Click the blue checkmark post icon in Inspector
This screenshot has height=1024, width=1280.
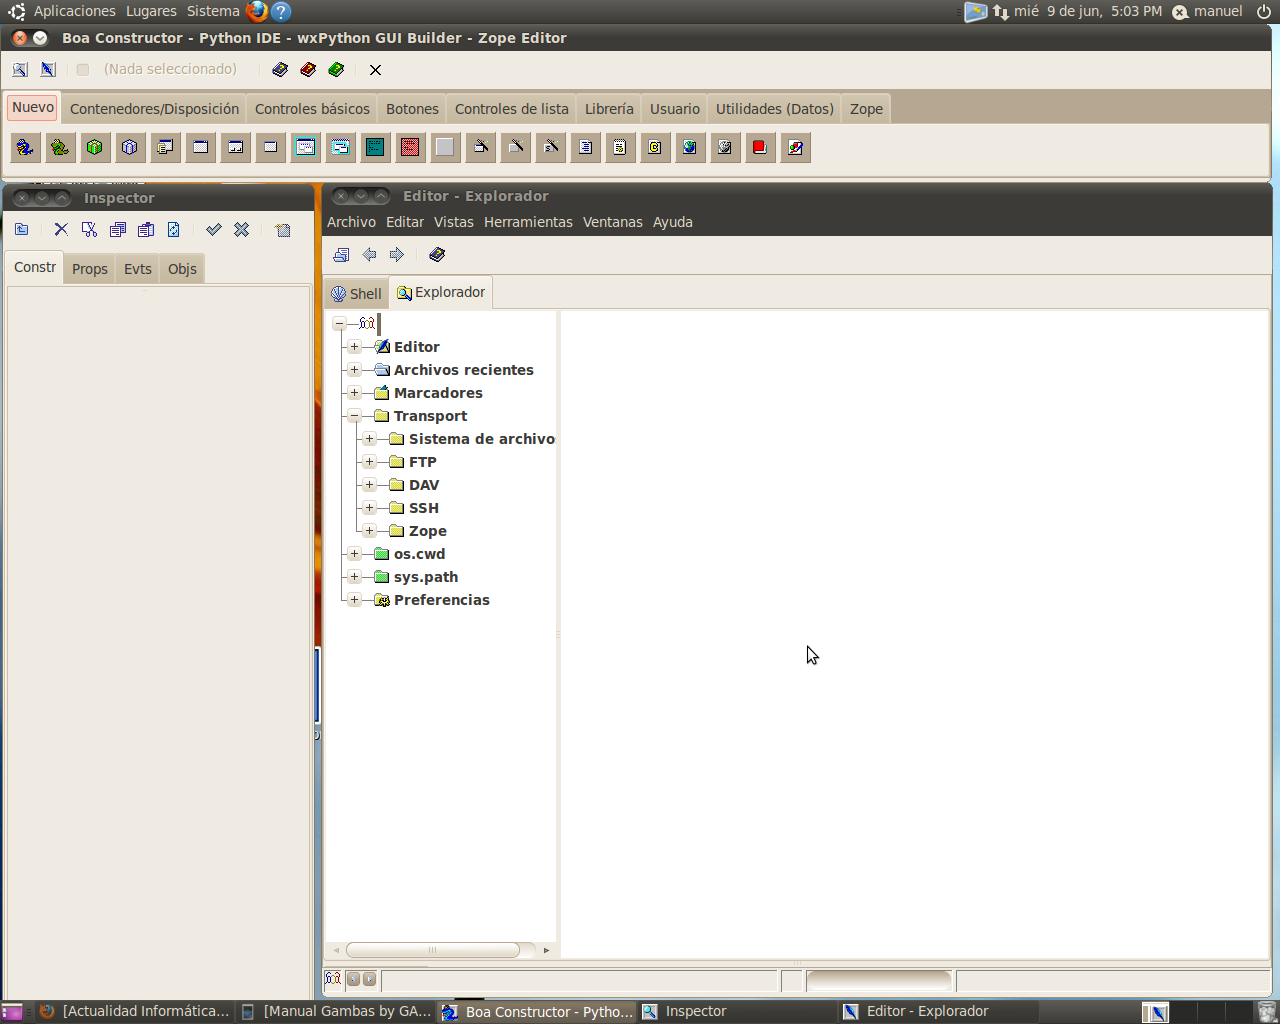(x=213, y=230)
